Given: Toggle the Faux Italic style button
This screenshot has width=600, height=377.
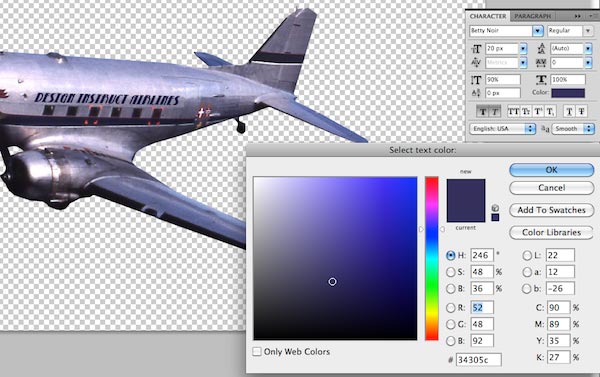Looking at the screenshot, I should point(494,111).
